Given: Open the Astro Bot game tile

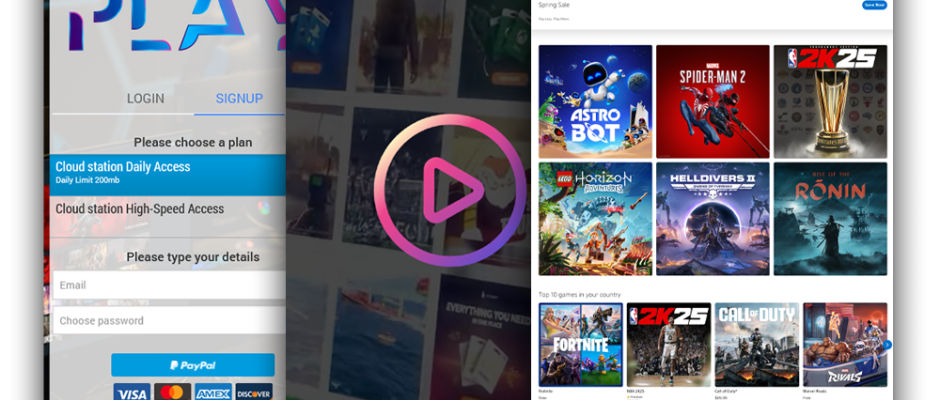Looking at the screenshot, I should pyautogui.click(x=595, y=102).
